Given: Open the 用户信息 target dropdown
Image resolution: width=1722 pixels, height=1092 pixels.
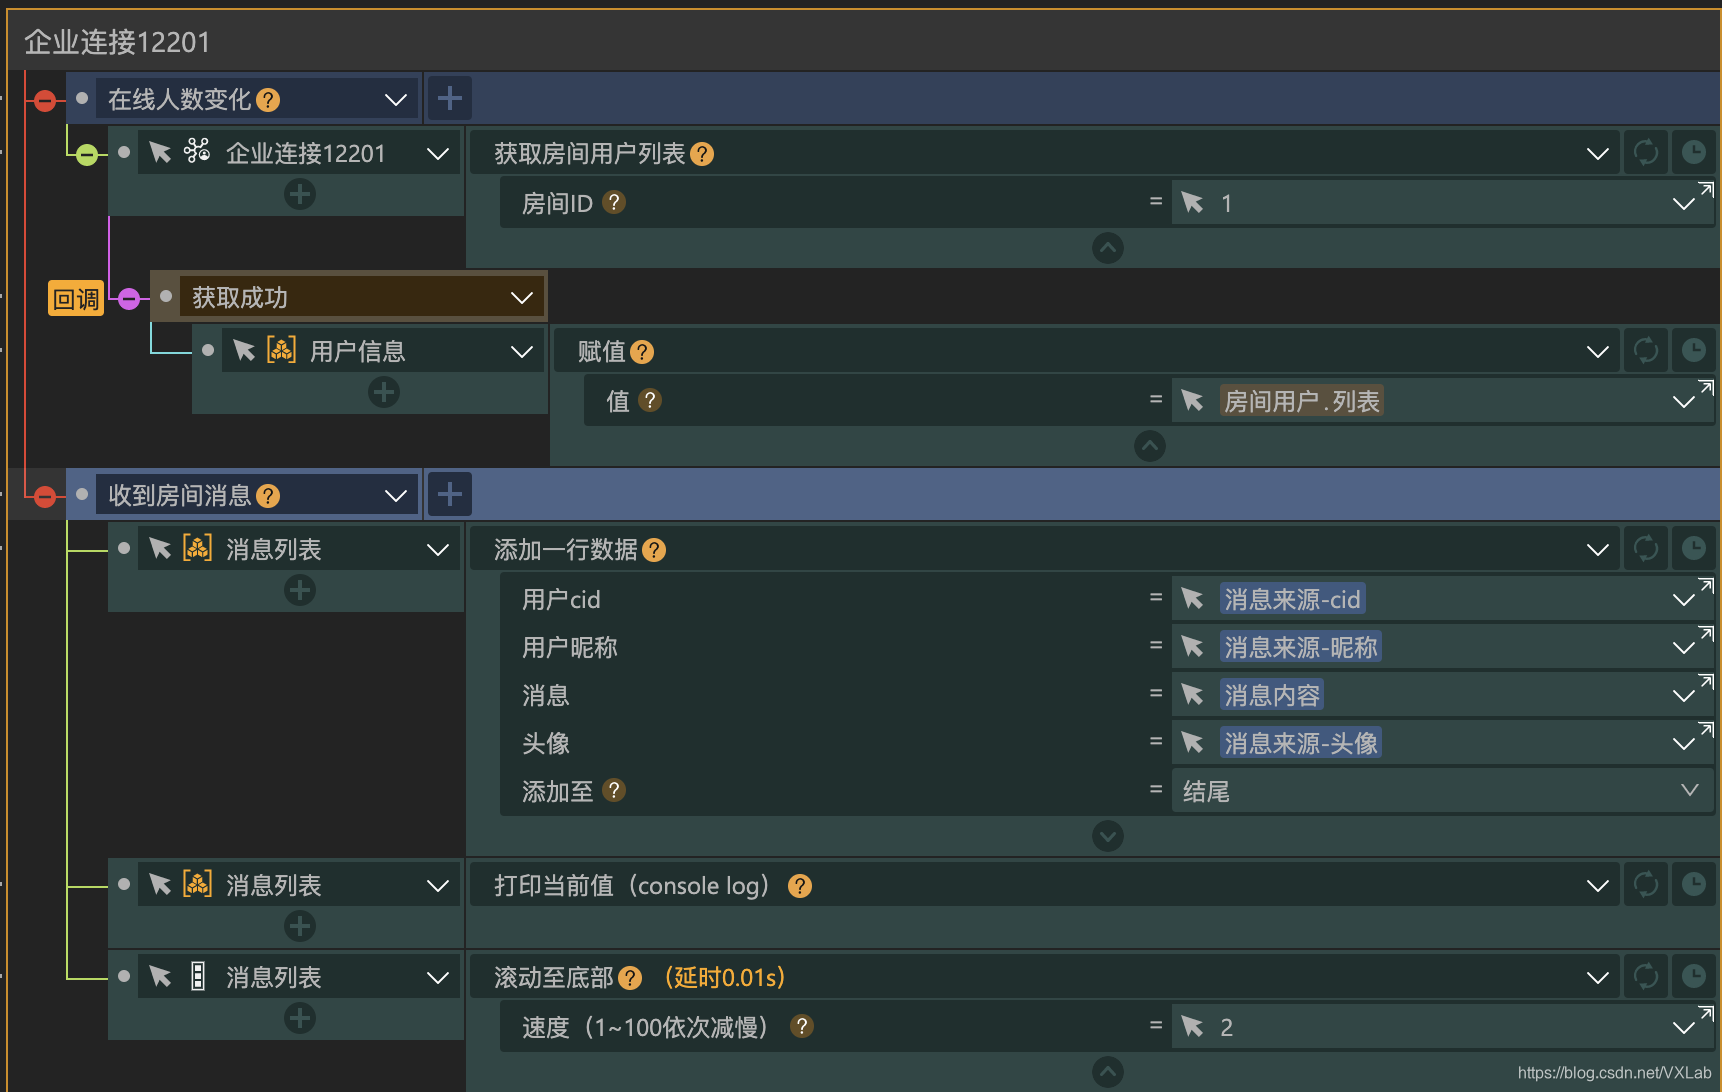Looking at the screenshot, I should pos(522,351).
